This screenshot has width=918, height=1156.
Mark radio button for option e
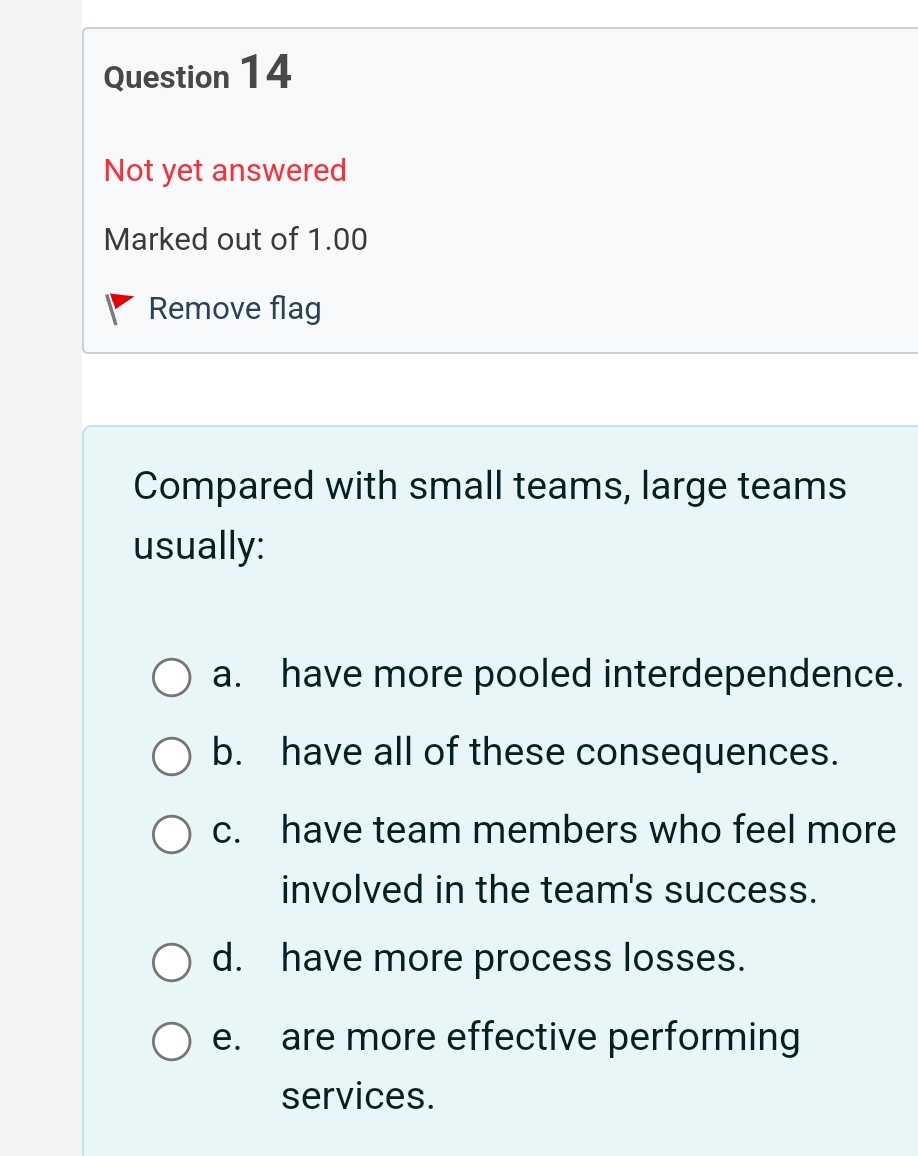point(171,1040)
